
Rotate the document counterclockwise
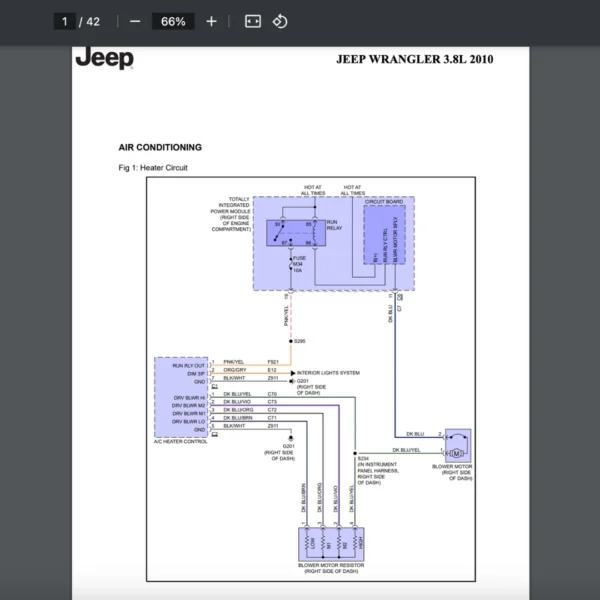280,21
